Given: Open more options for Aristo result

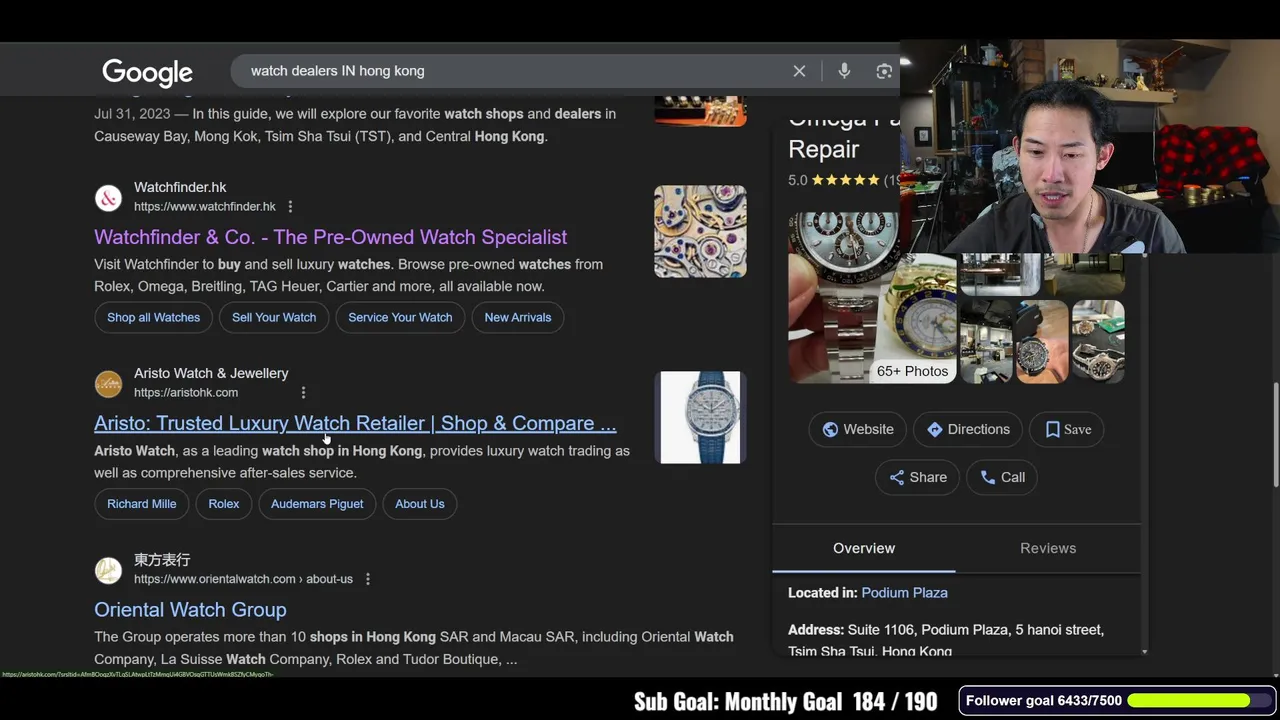Looking at the screenshot, I should 303,392.
